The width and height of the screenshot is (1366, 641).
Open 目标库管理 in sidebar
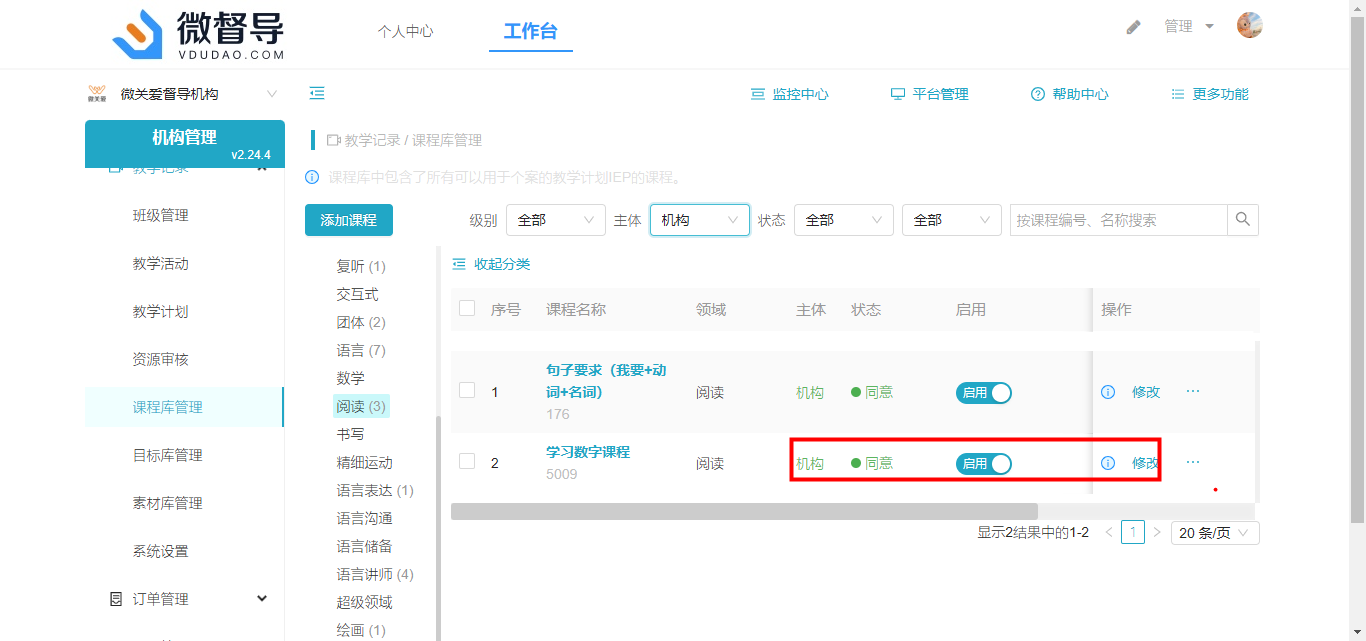pos(167,455)
